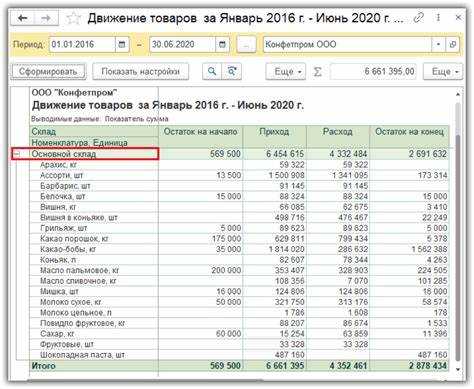Add report to favorites with star icon
Image resolution: width=474 pixels, height=389 pixels.
pyautogui.click(x=72, y=18)
